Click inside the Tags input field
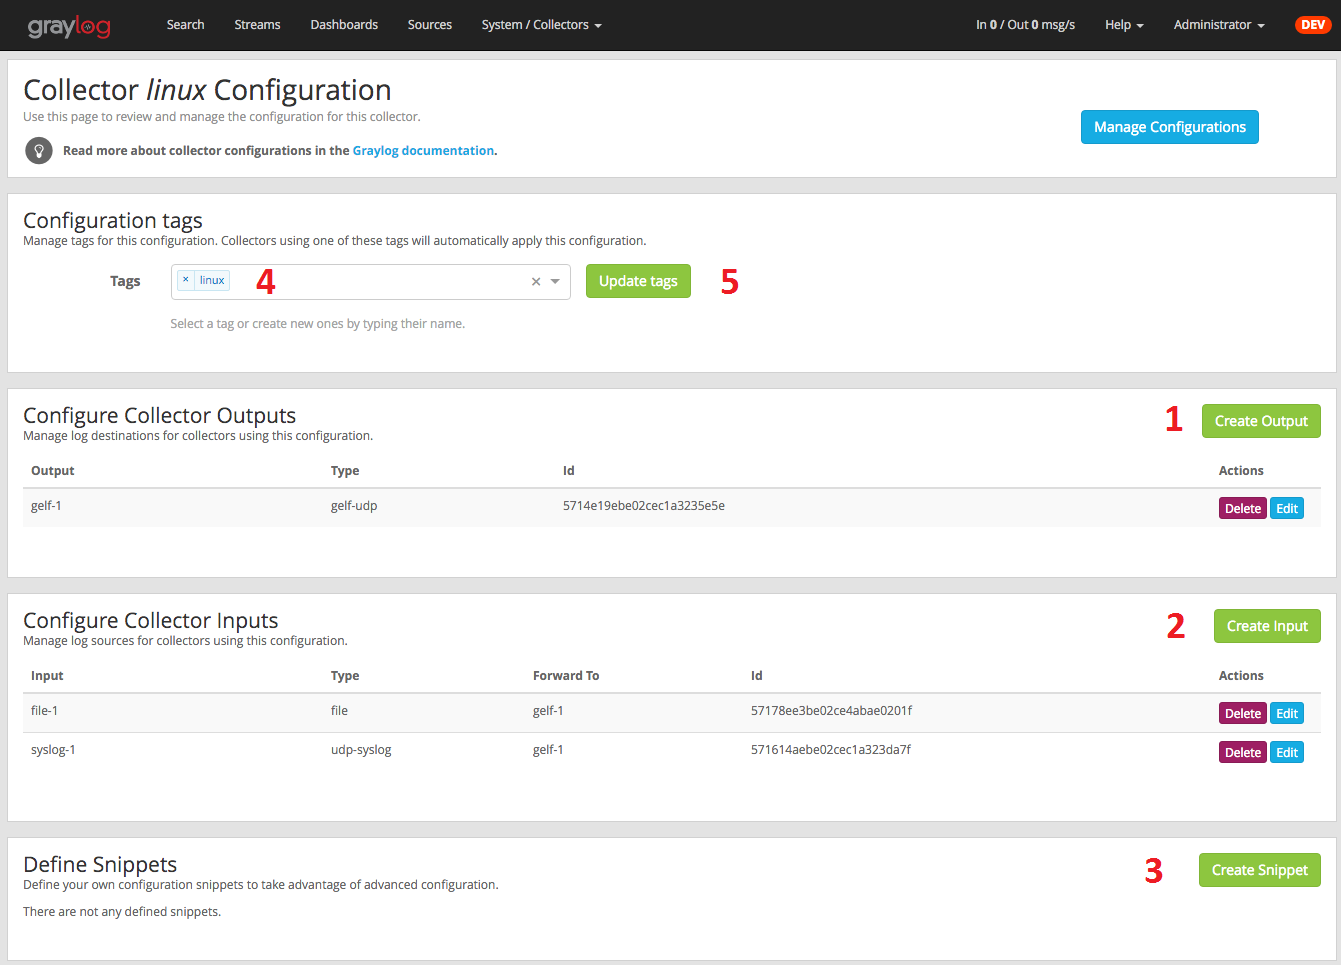 380,281
